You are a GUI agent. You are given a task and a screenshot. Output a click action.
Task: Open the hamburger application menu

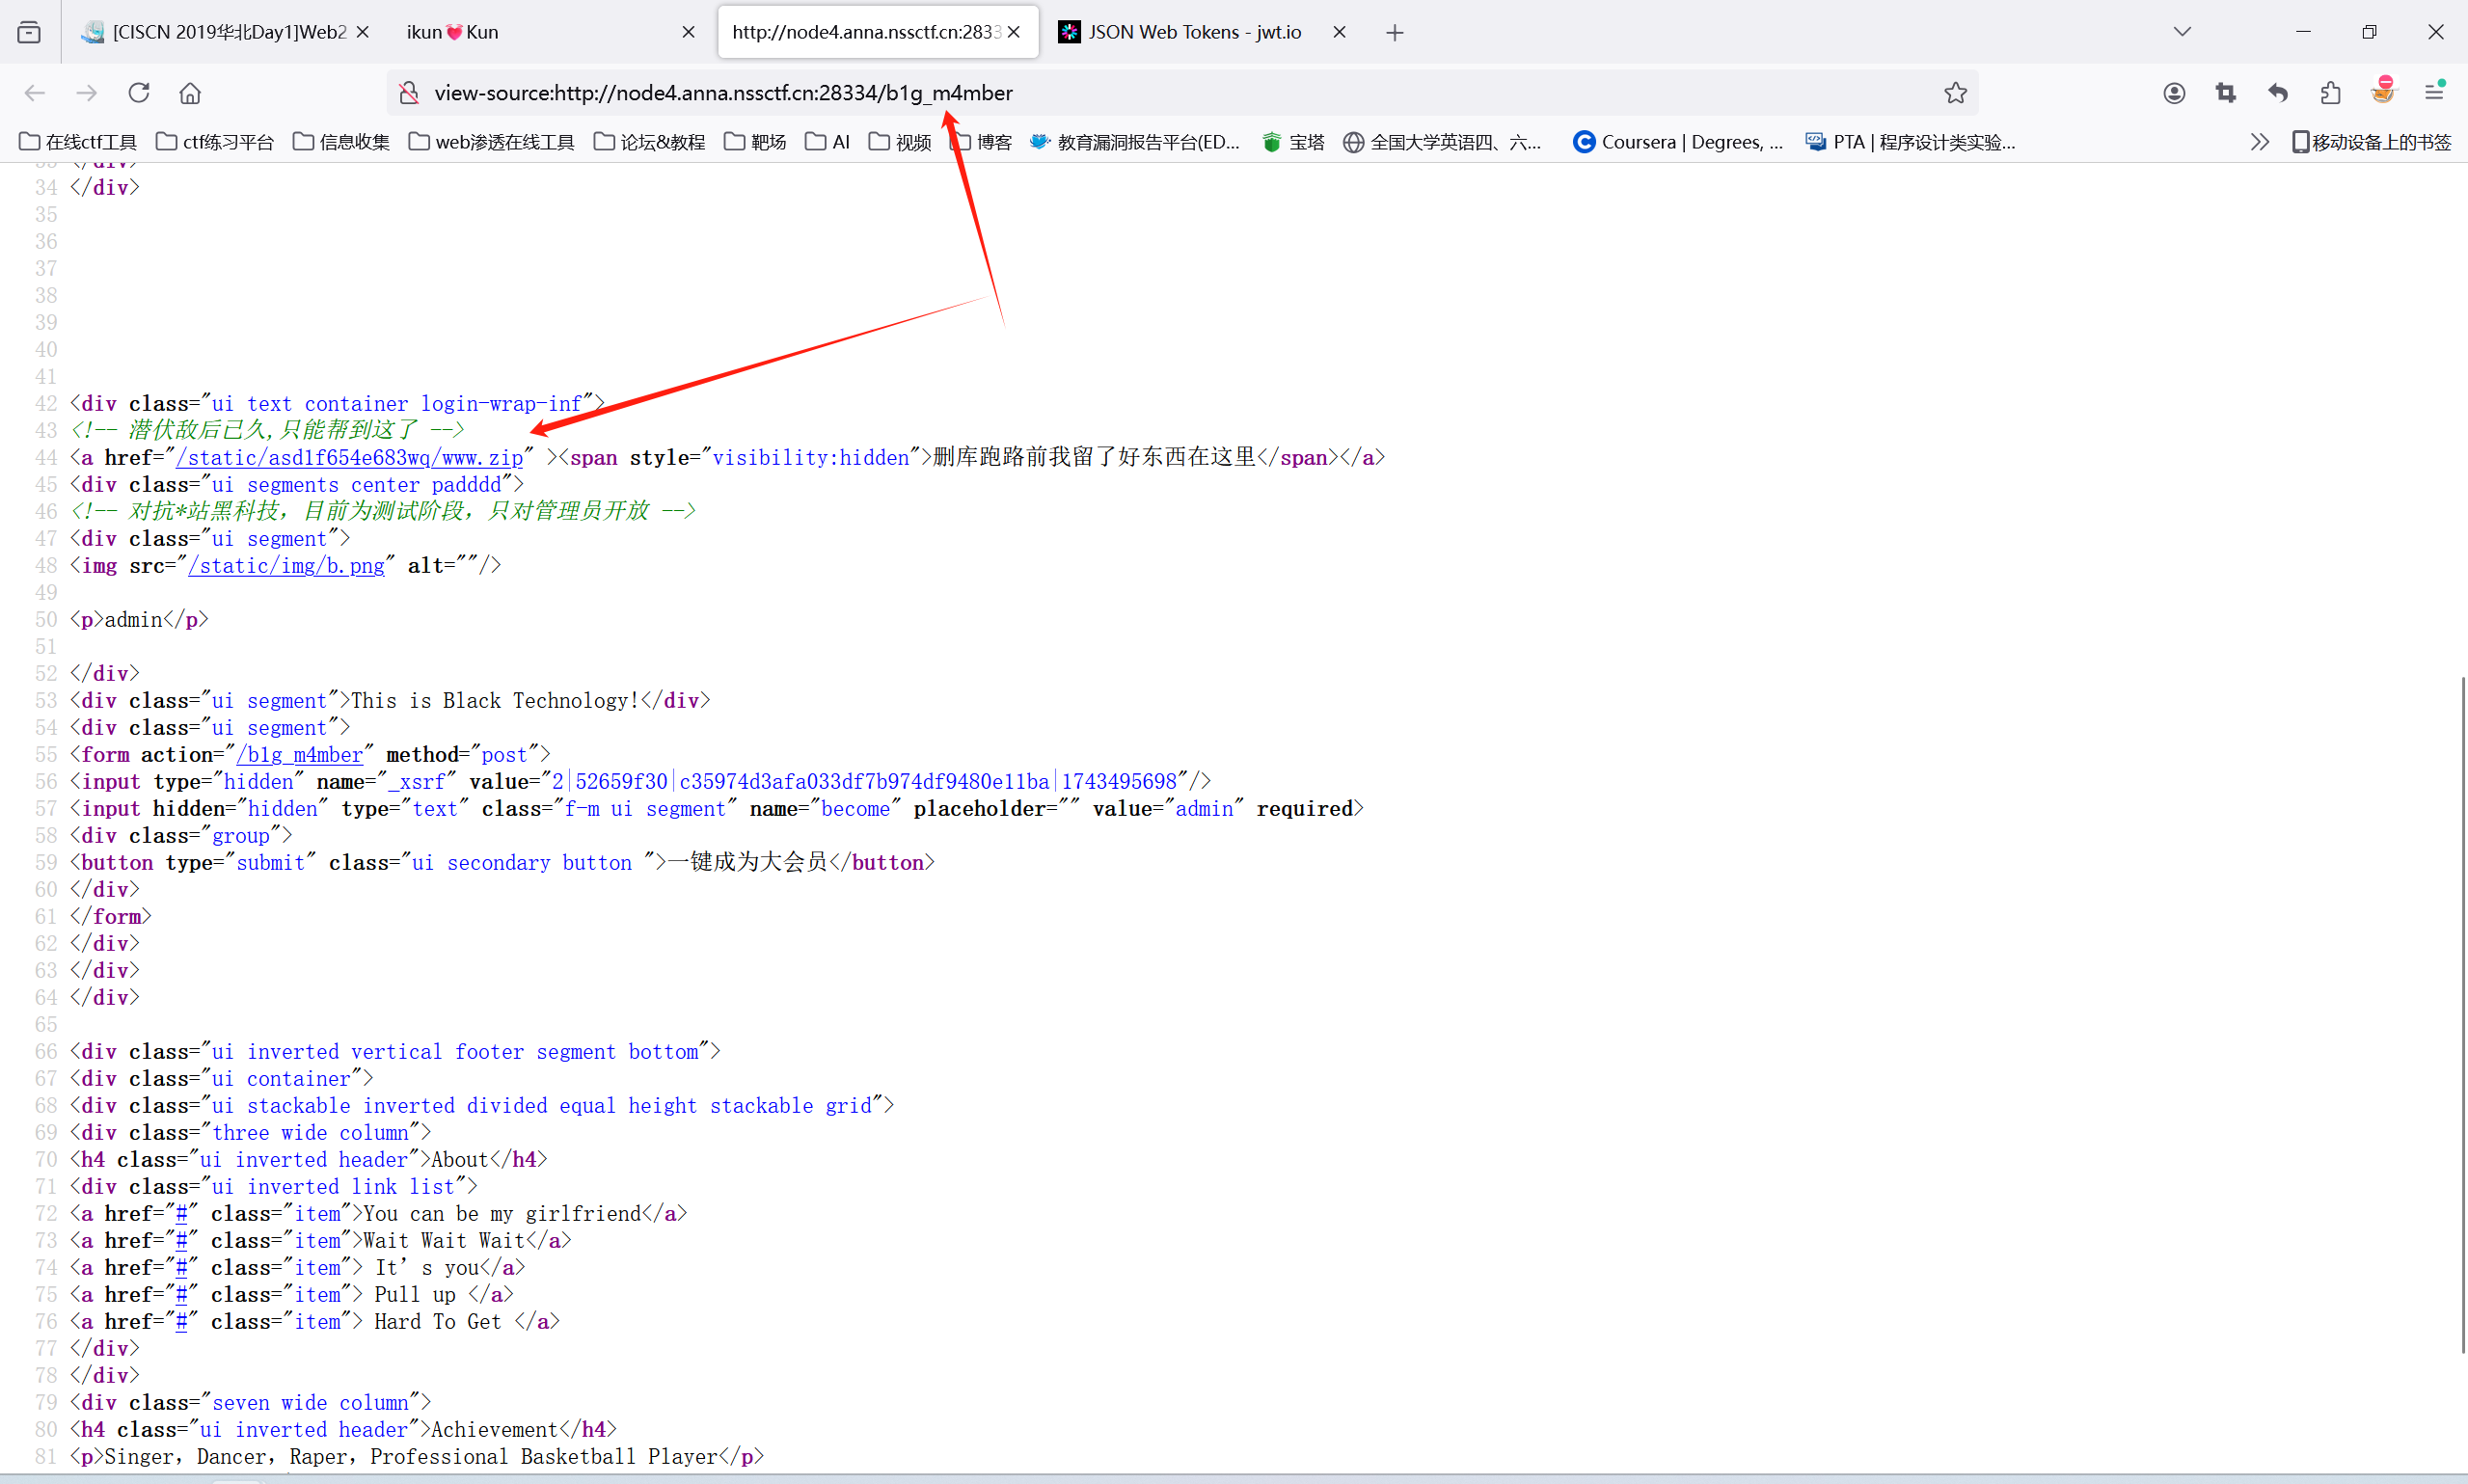(2434, 93)
